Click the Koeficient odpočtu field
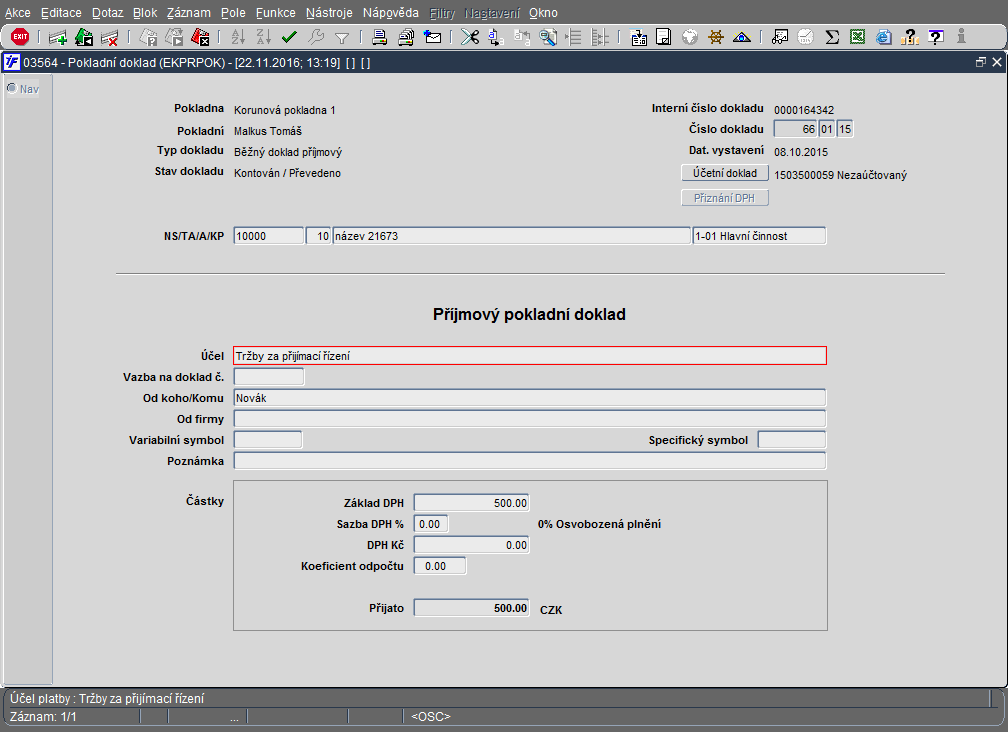The height and width of the screenshot is (732, 1008). [440, 566]
